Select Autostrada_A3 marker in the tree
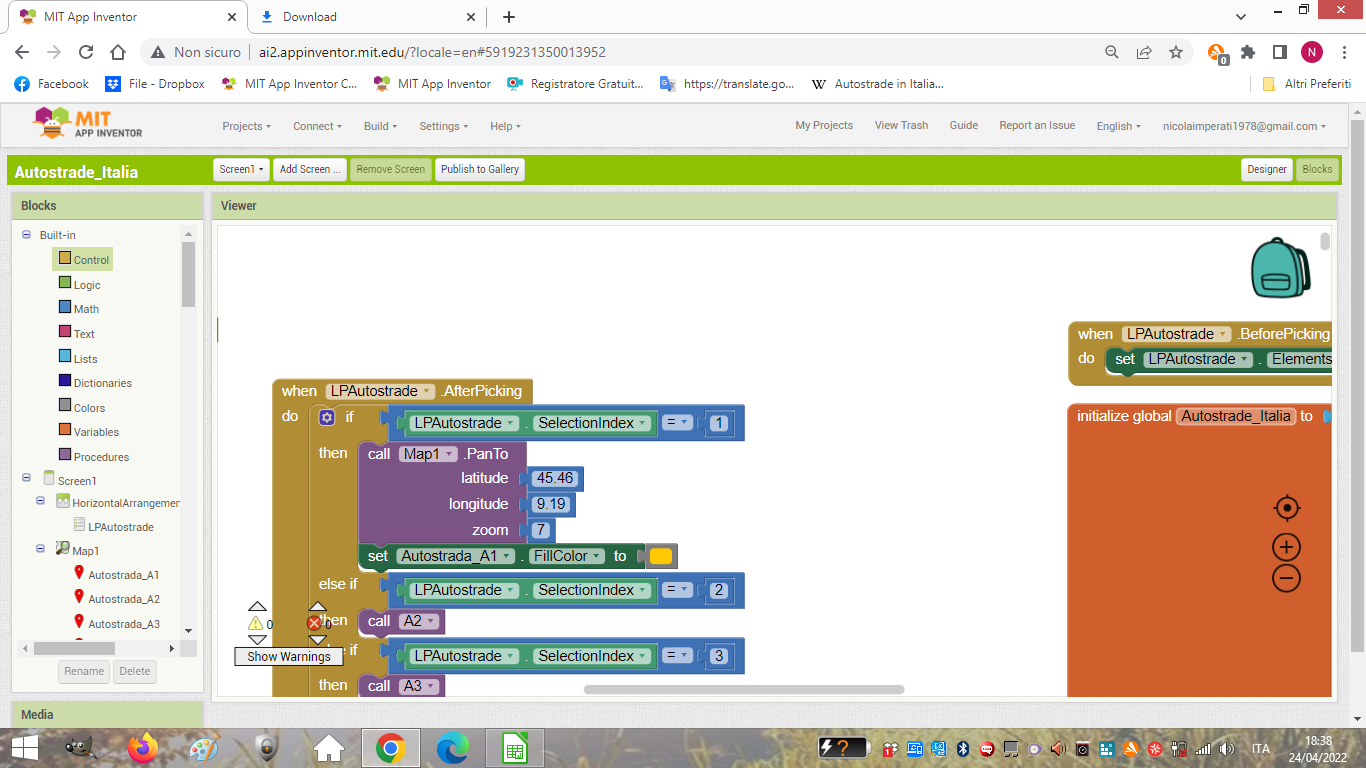 pyautogui.click(x=116, y=623)
